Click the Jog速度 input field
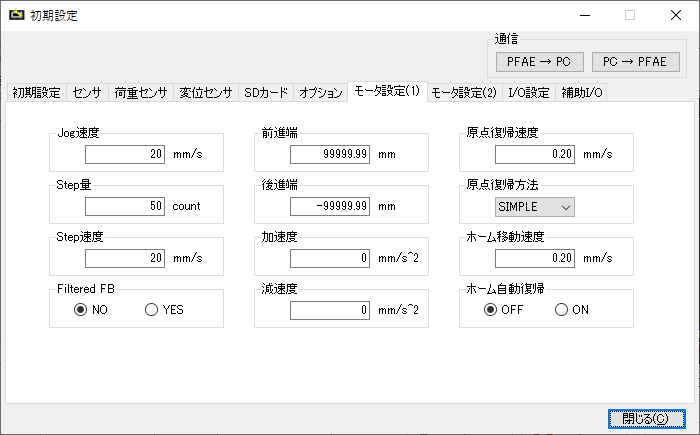Viewport: 700px width, 435px height. click(x=125, y=155)
